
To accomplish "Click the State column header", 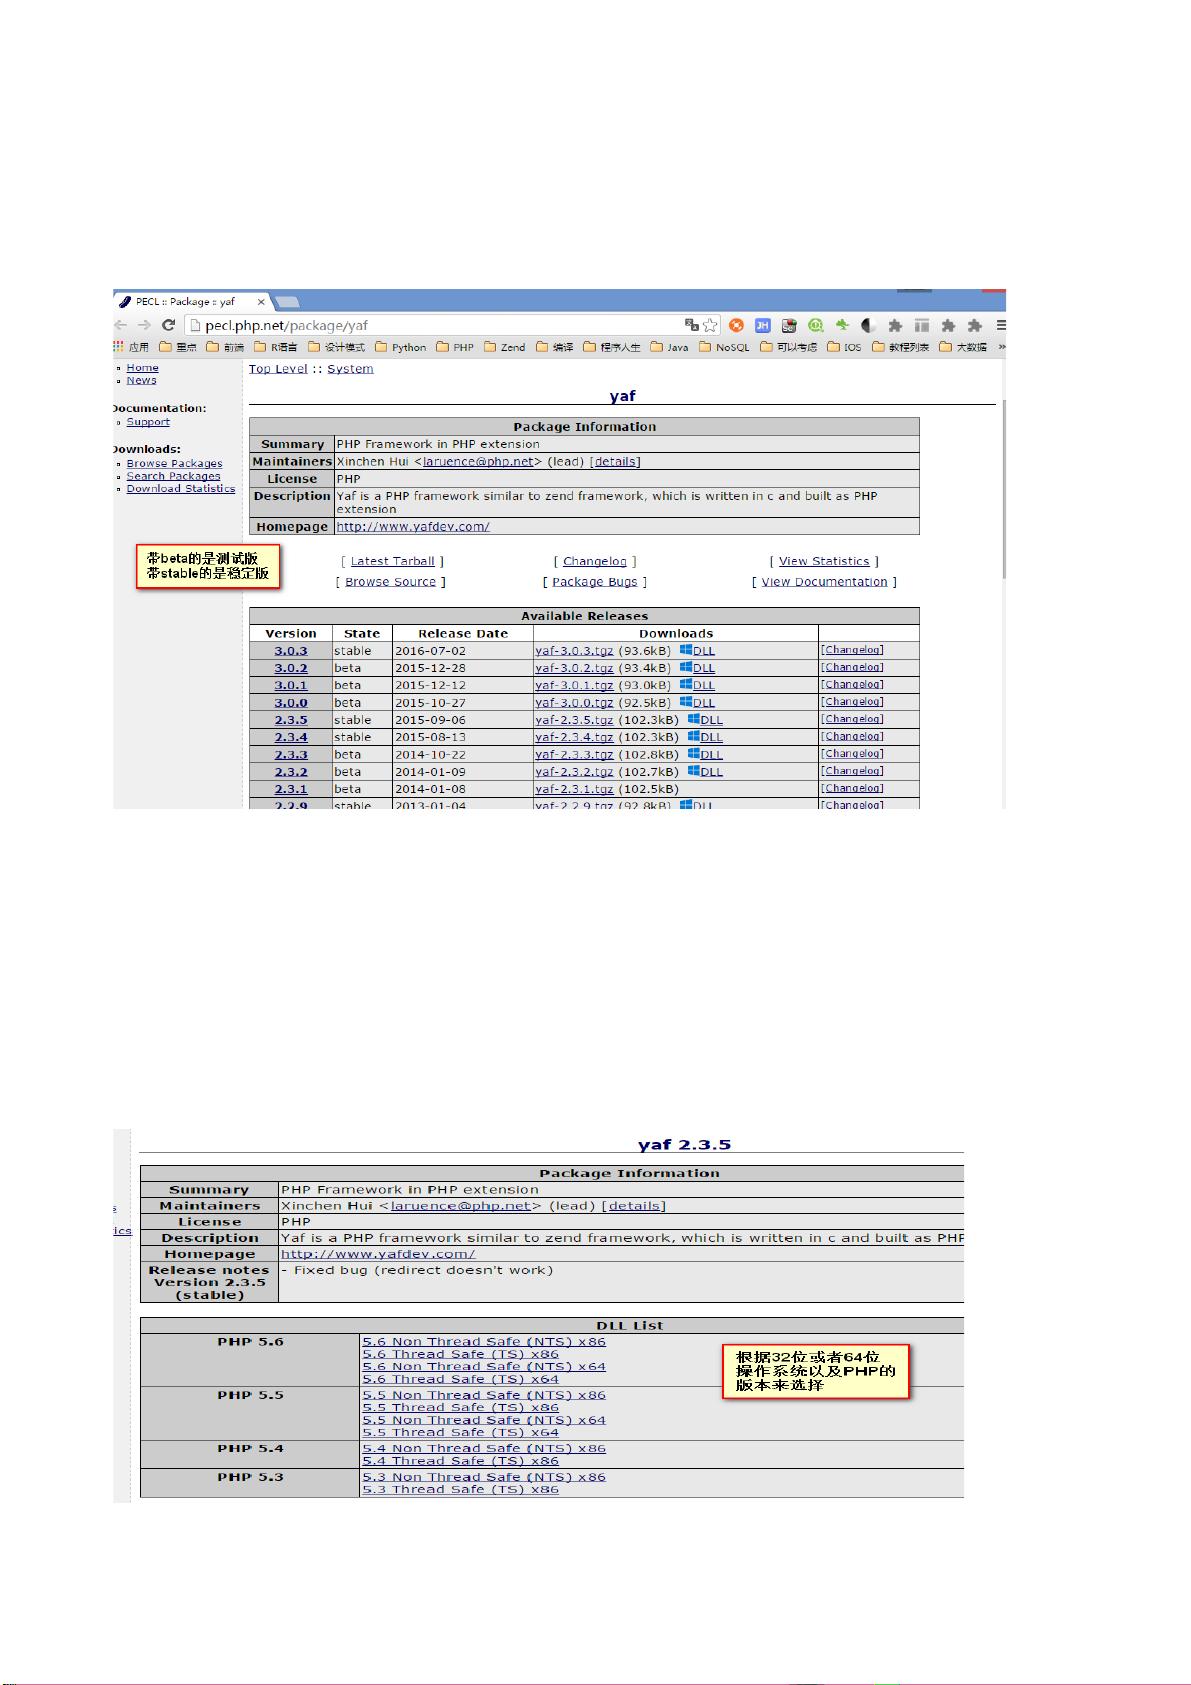I will [x=362, y=633].
